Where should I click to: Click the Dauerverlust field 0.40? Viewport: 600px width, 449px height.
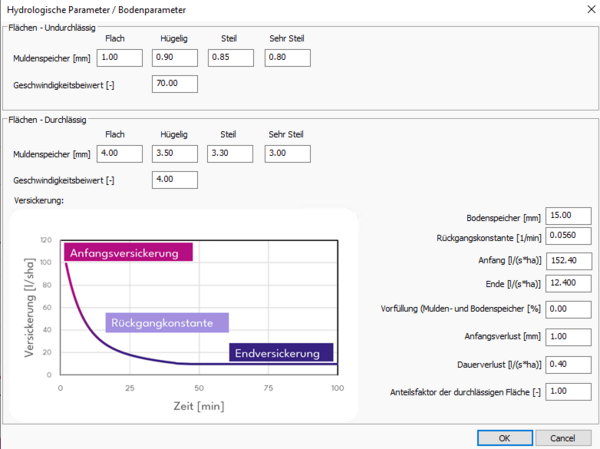click(568, 365)
